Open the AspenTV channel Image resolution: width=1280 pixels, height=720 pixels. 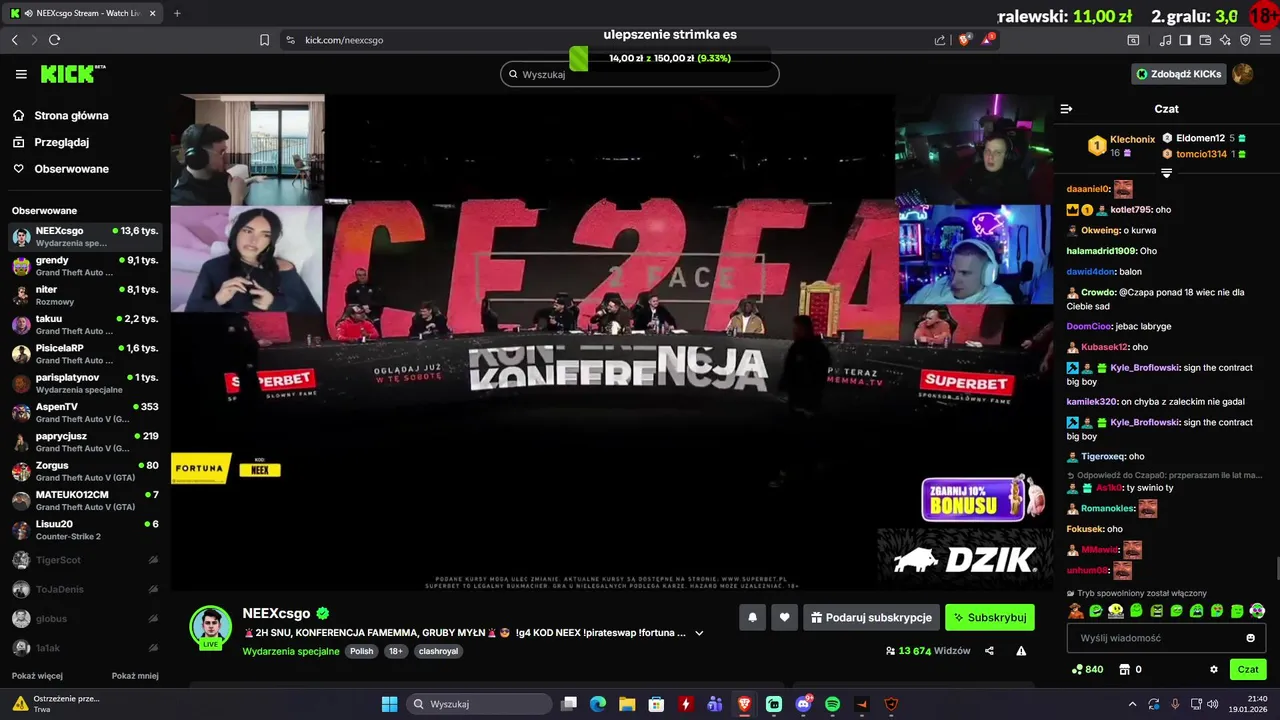tap(84, 412)
